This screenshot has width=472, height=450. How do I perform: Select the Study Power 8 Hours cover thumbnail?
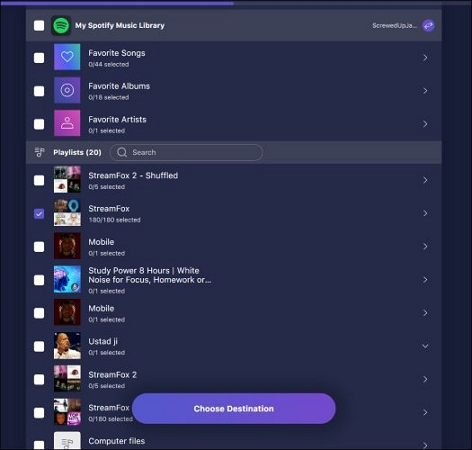click(67, 279)
